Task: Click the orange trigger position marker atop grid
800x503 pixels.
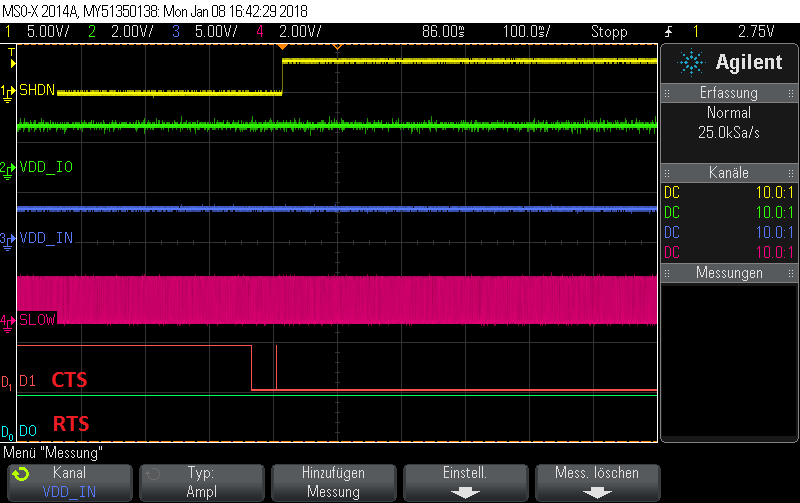Action: point(282,47)
